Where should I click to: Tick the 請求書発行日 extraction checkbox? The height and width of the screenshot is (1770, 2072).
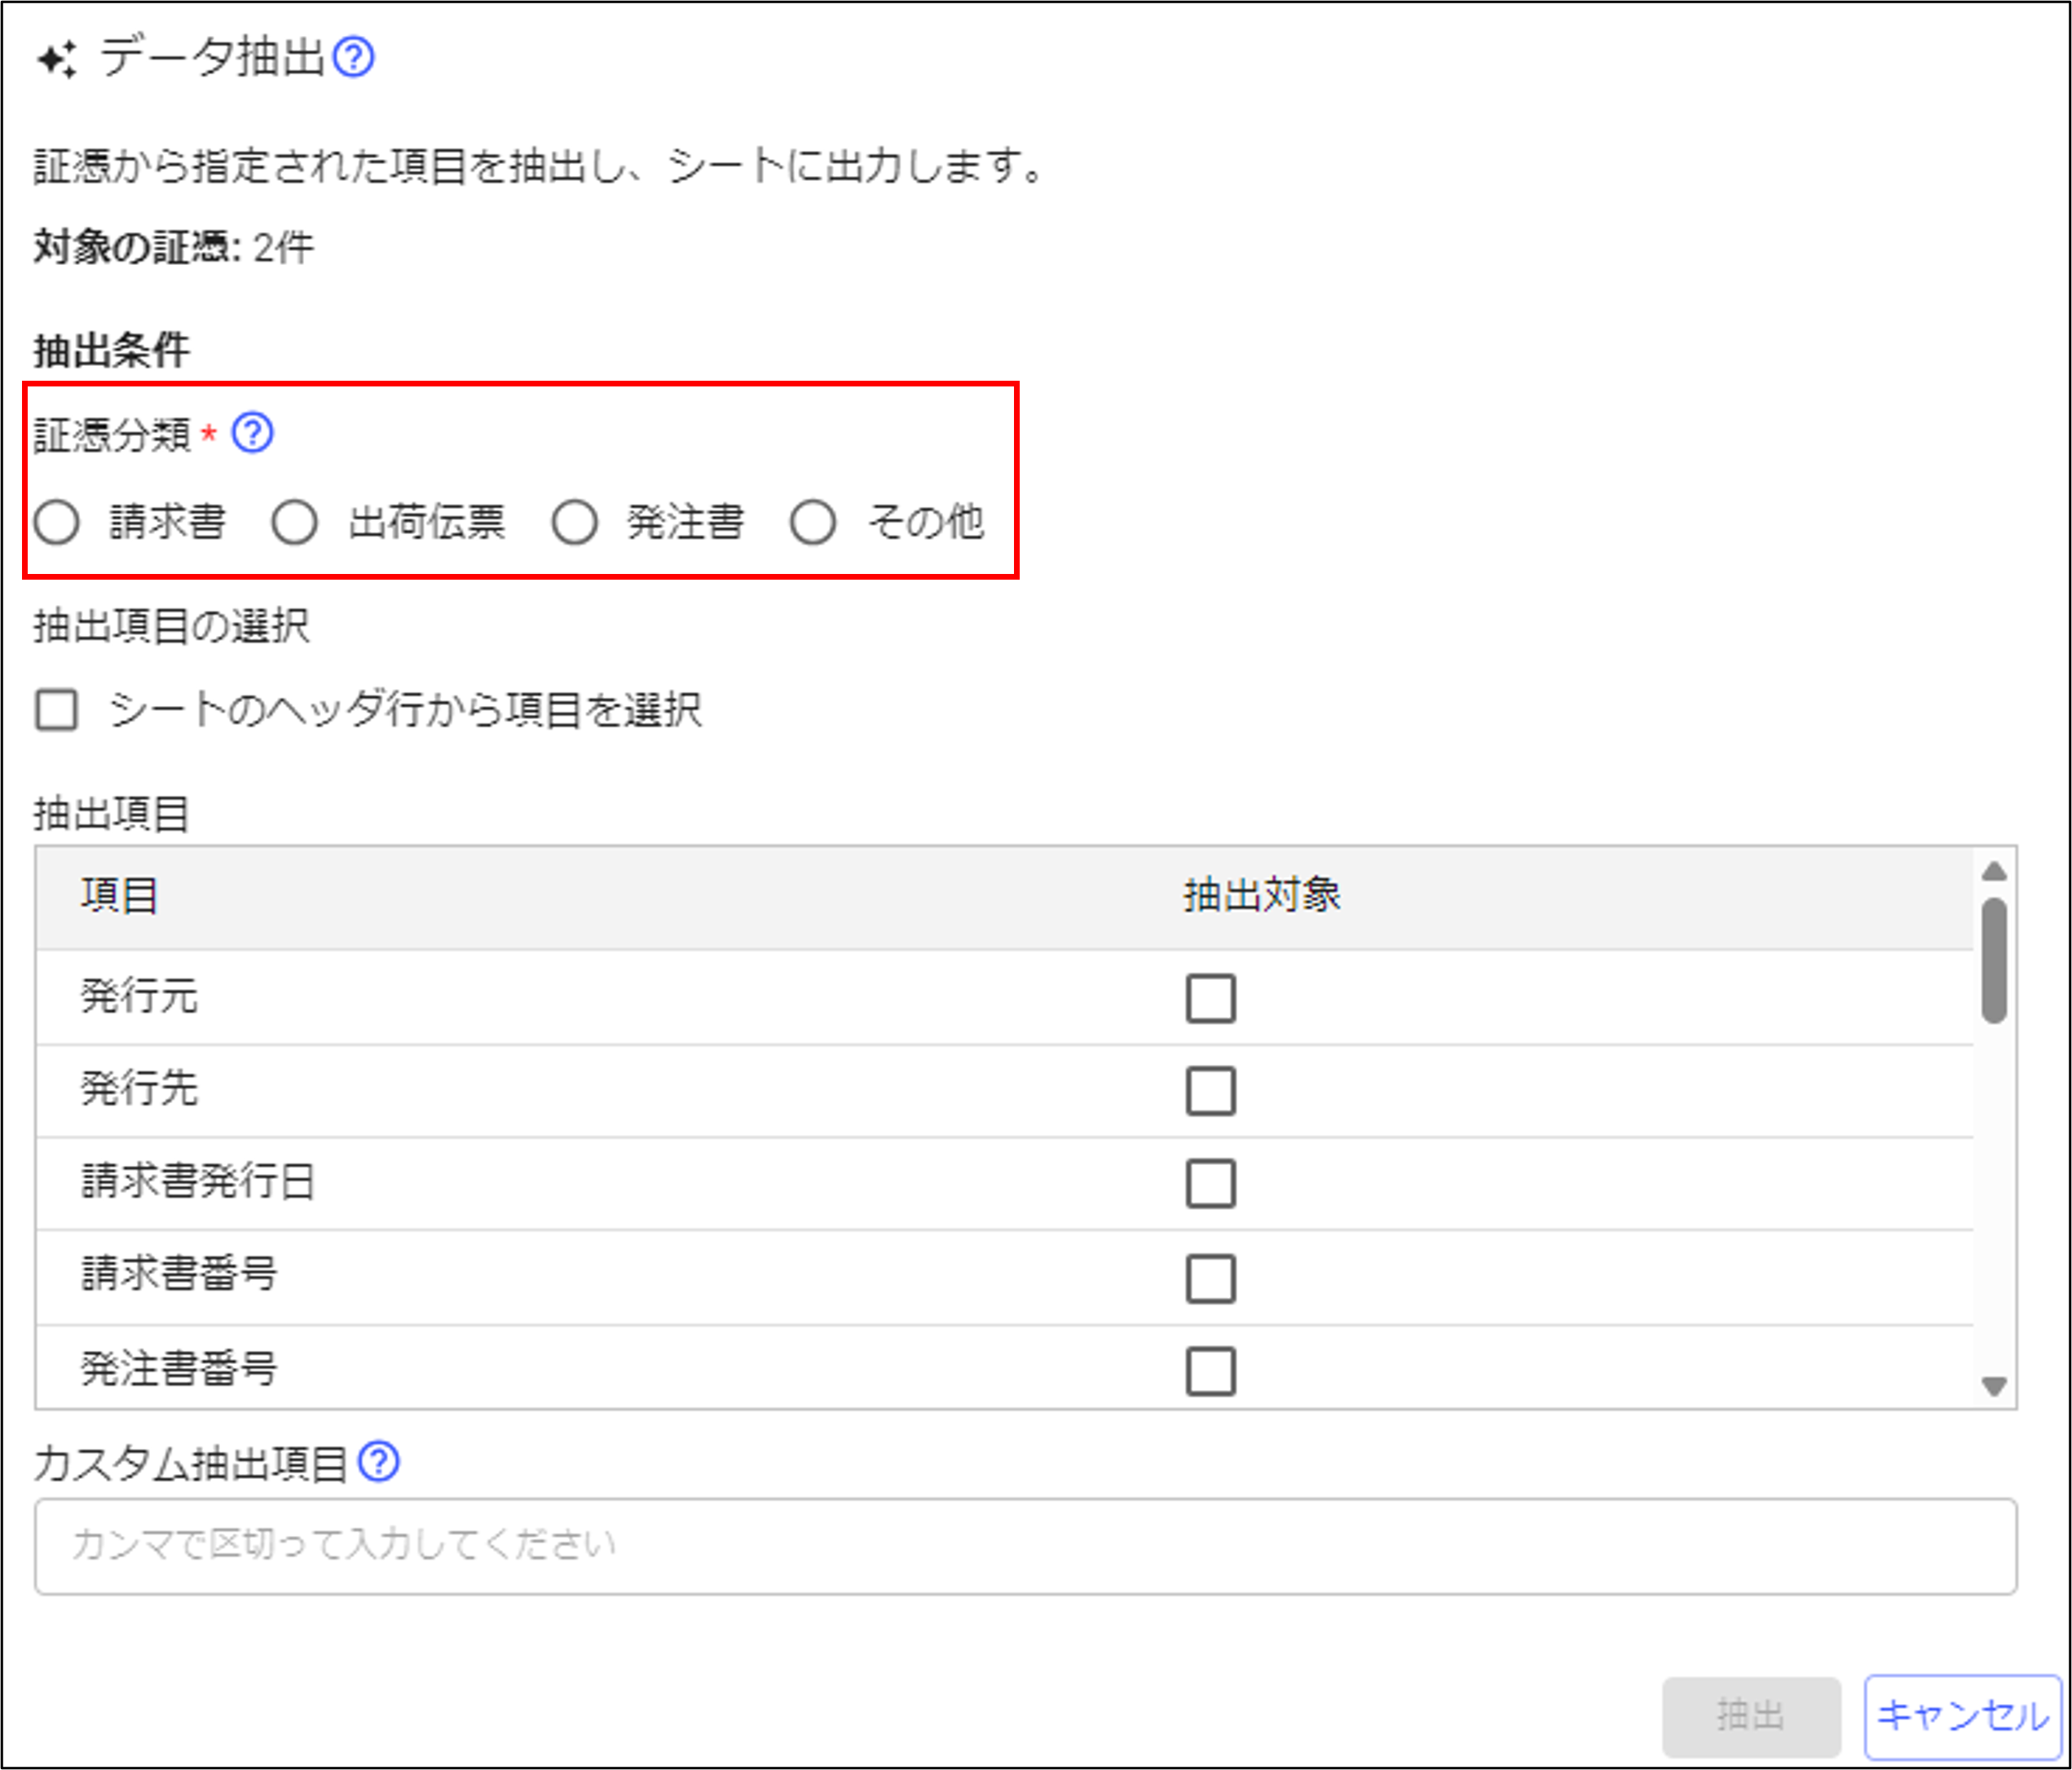pyautogui.click(x=1210, y=1183)
